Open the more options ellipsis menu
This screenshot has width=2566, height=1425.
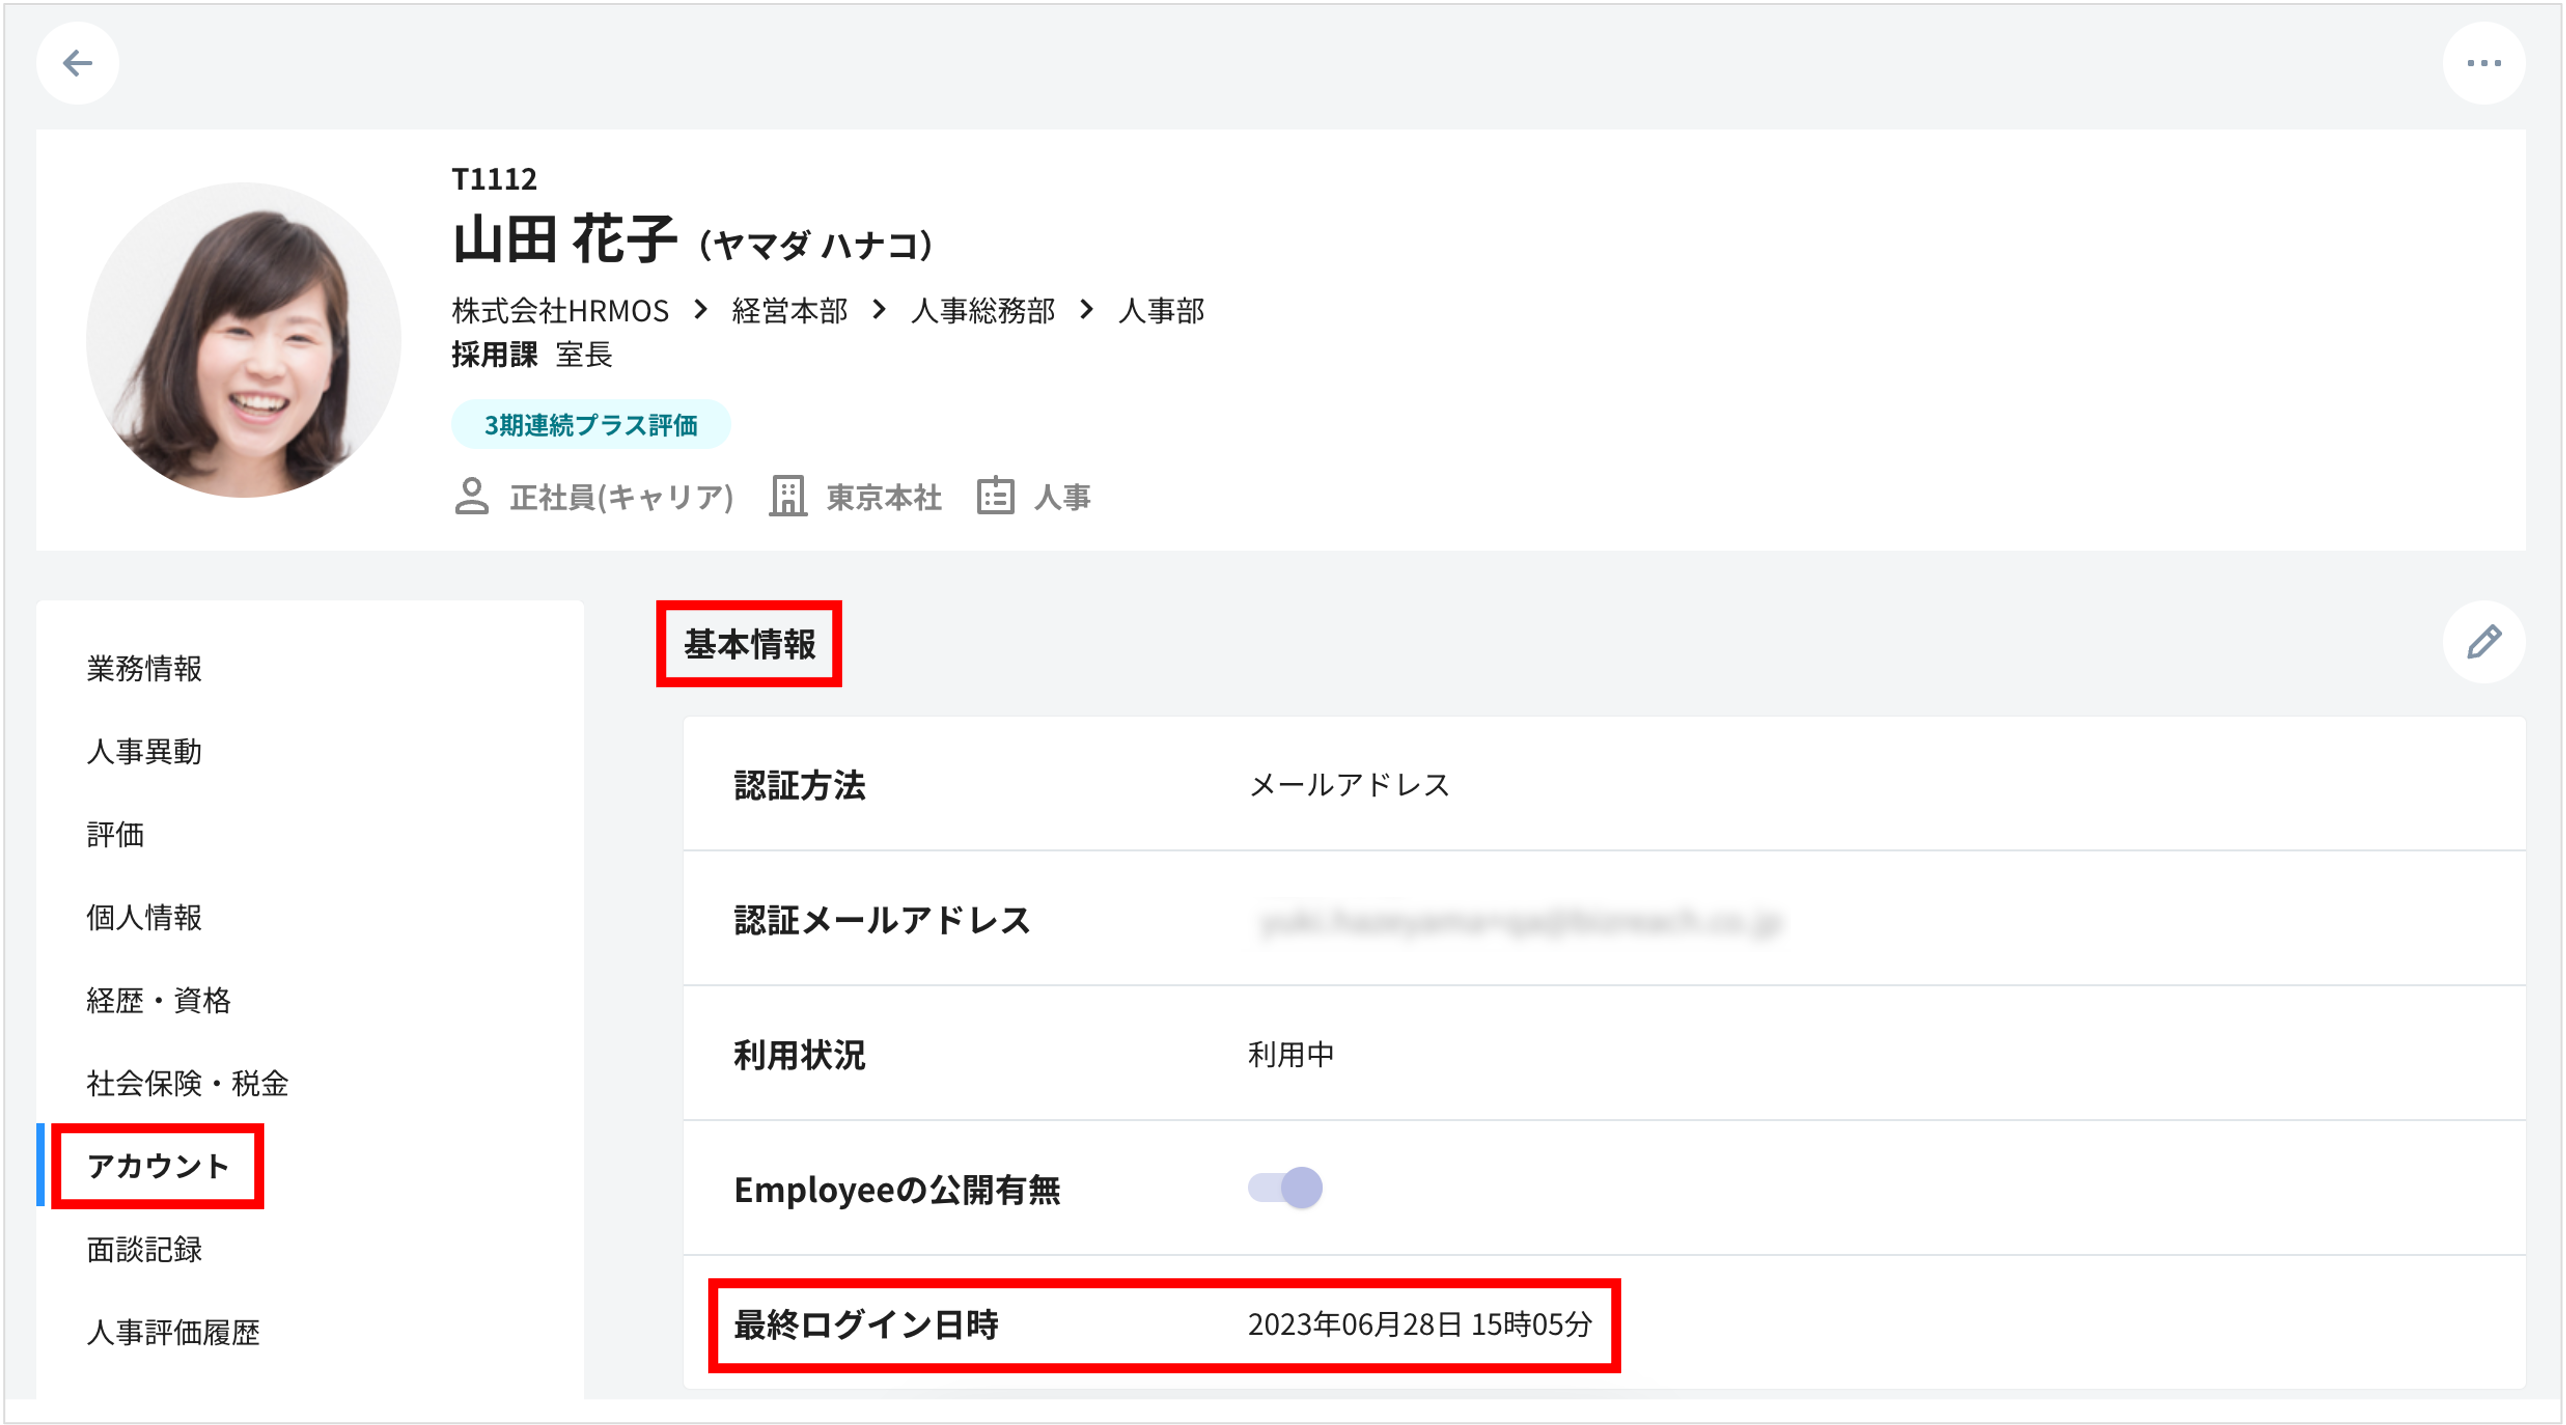coord(2486,62)
